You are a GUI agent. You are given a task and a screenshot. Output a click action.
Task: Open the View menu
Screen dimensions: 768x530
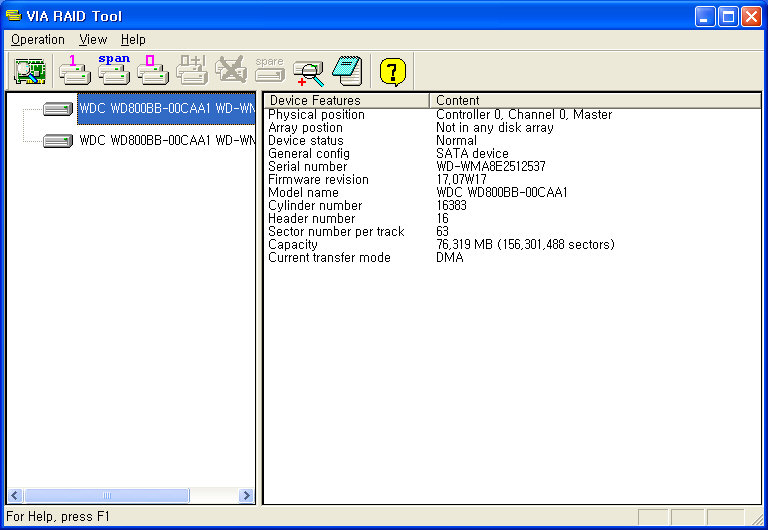tap(93, 40)
